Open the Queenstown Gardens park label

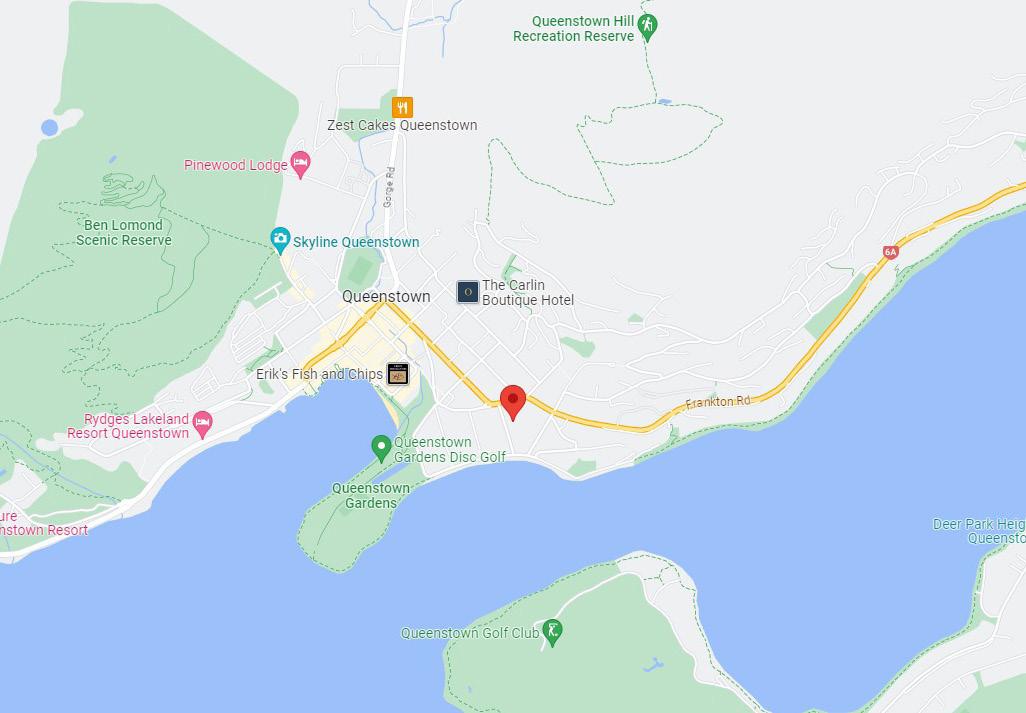[x=371, y=495]
